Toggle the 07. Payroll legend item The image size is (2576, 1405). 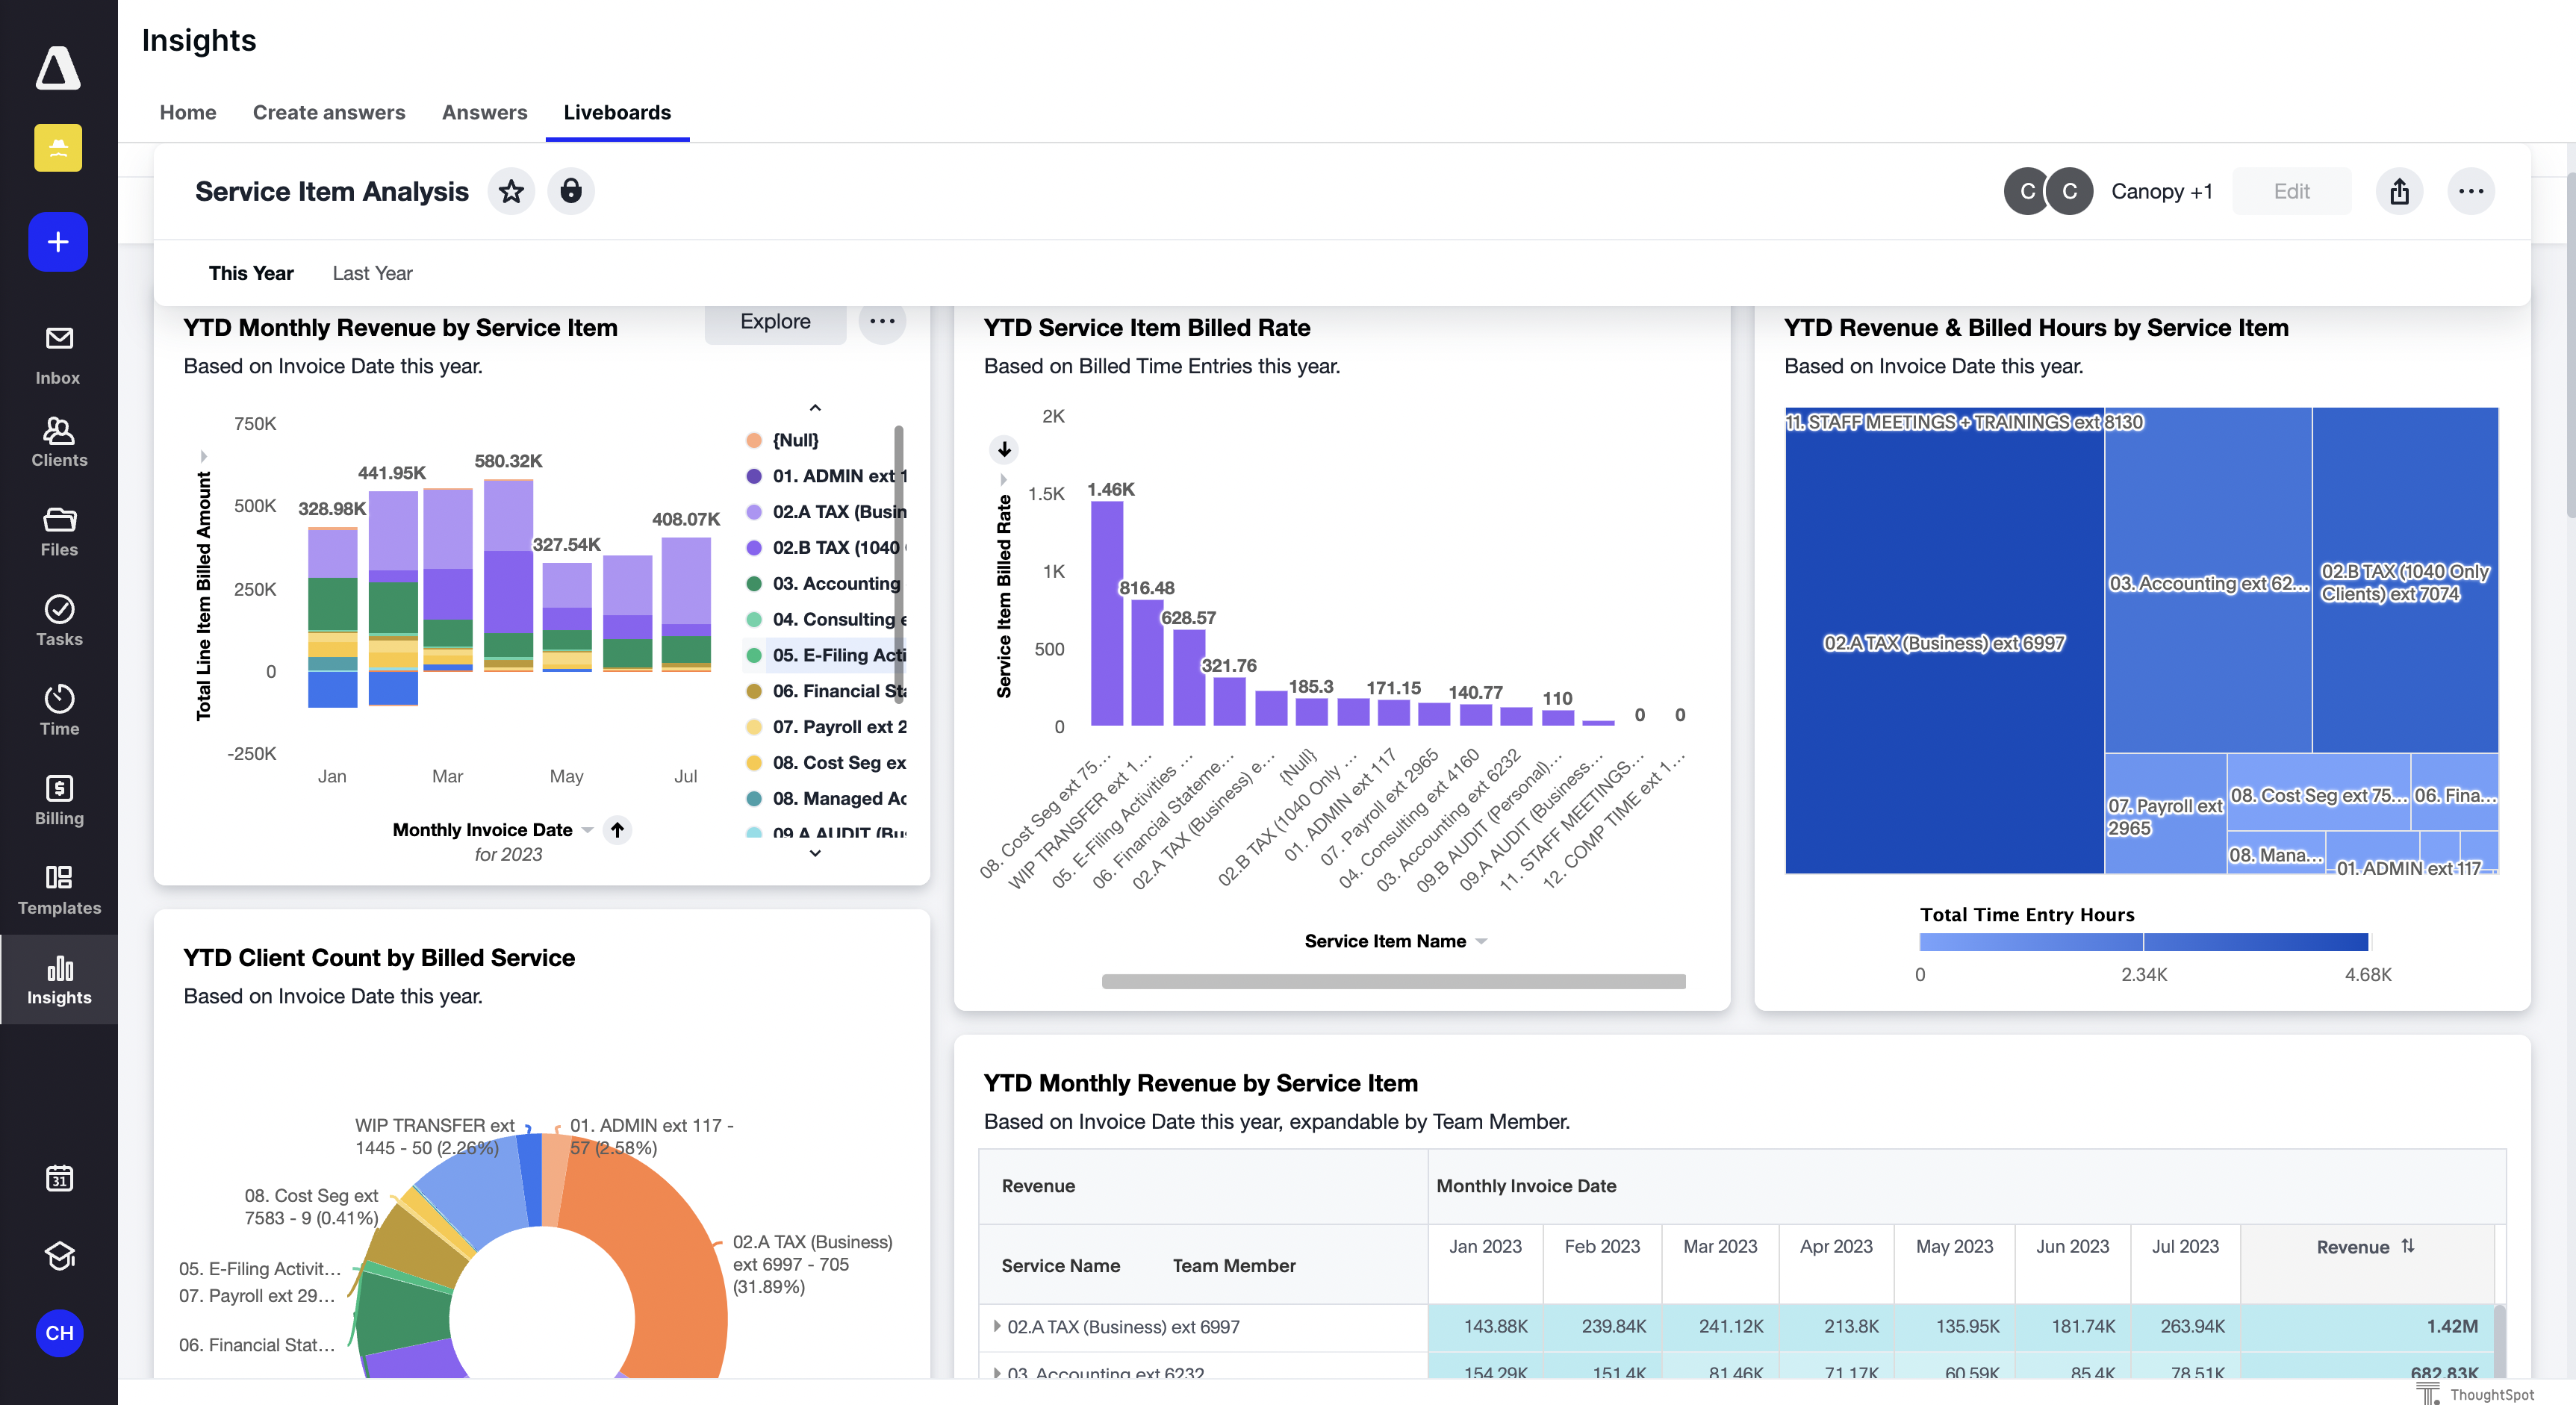point(826,727)
